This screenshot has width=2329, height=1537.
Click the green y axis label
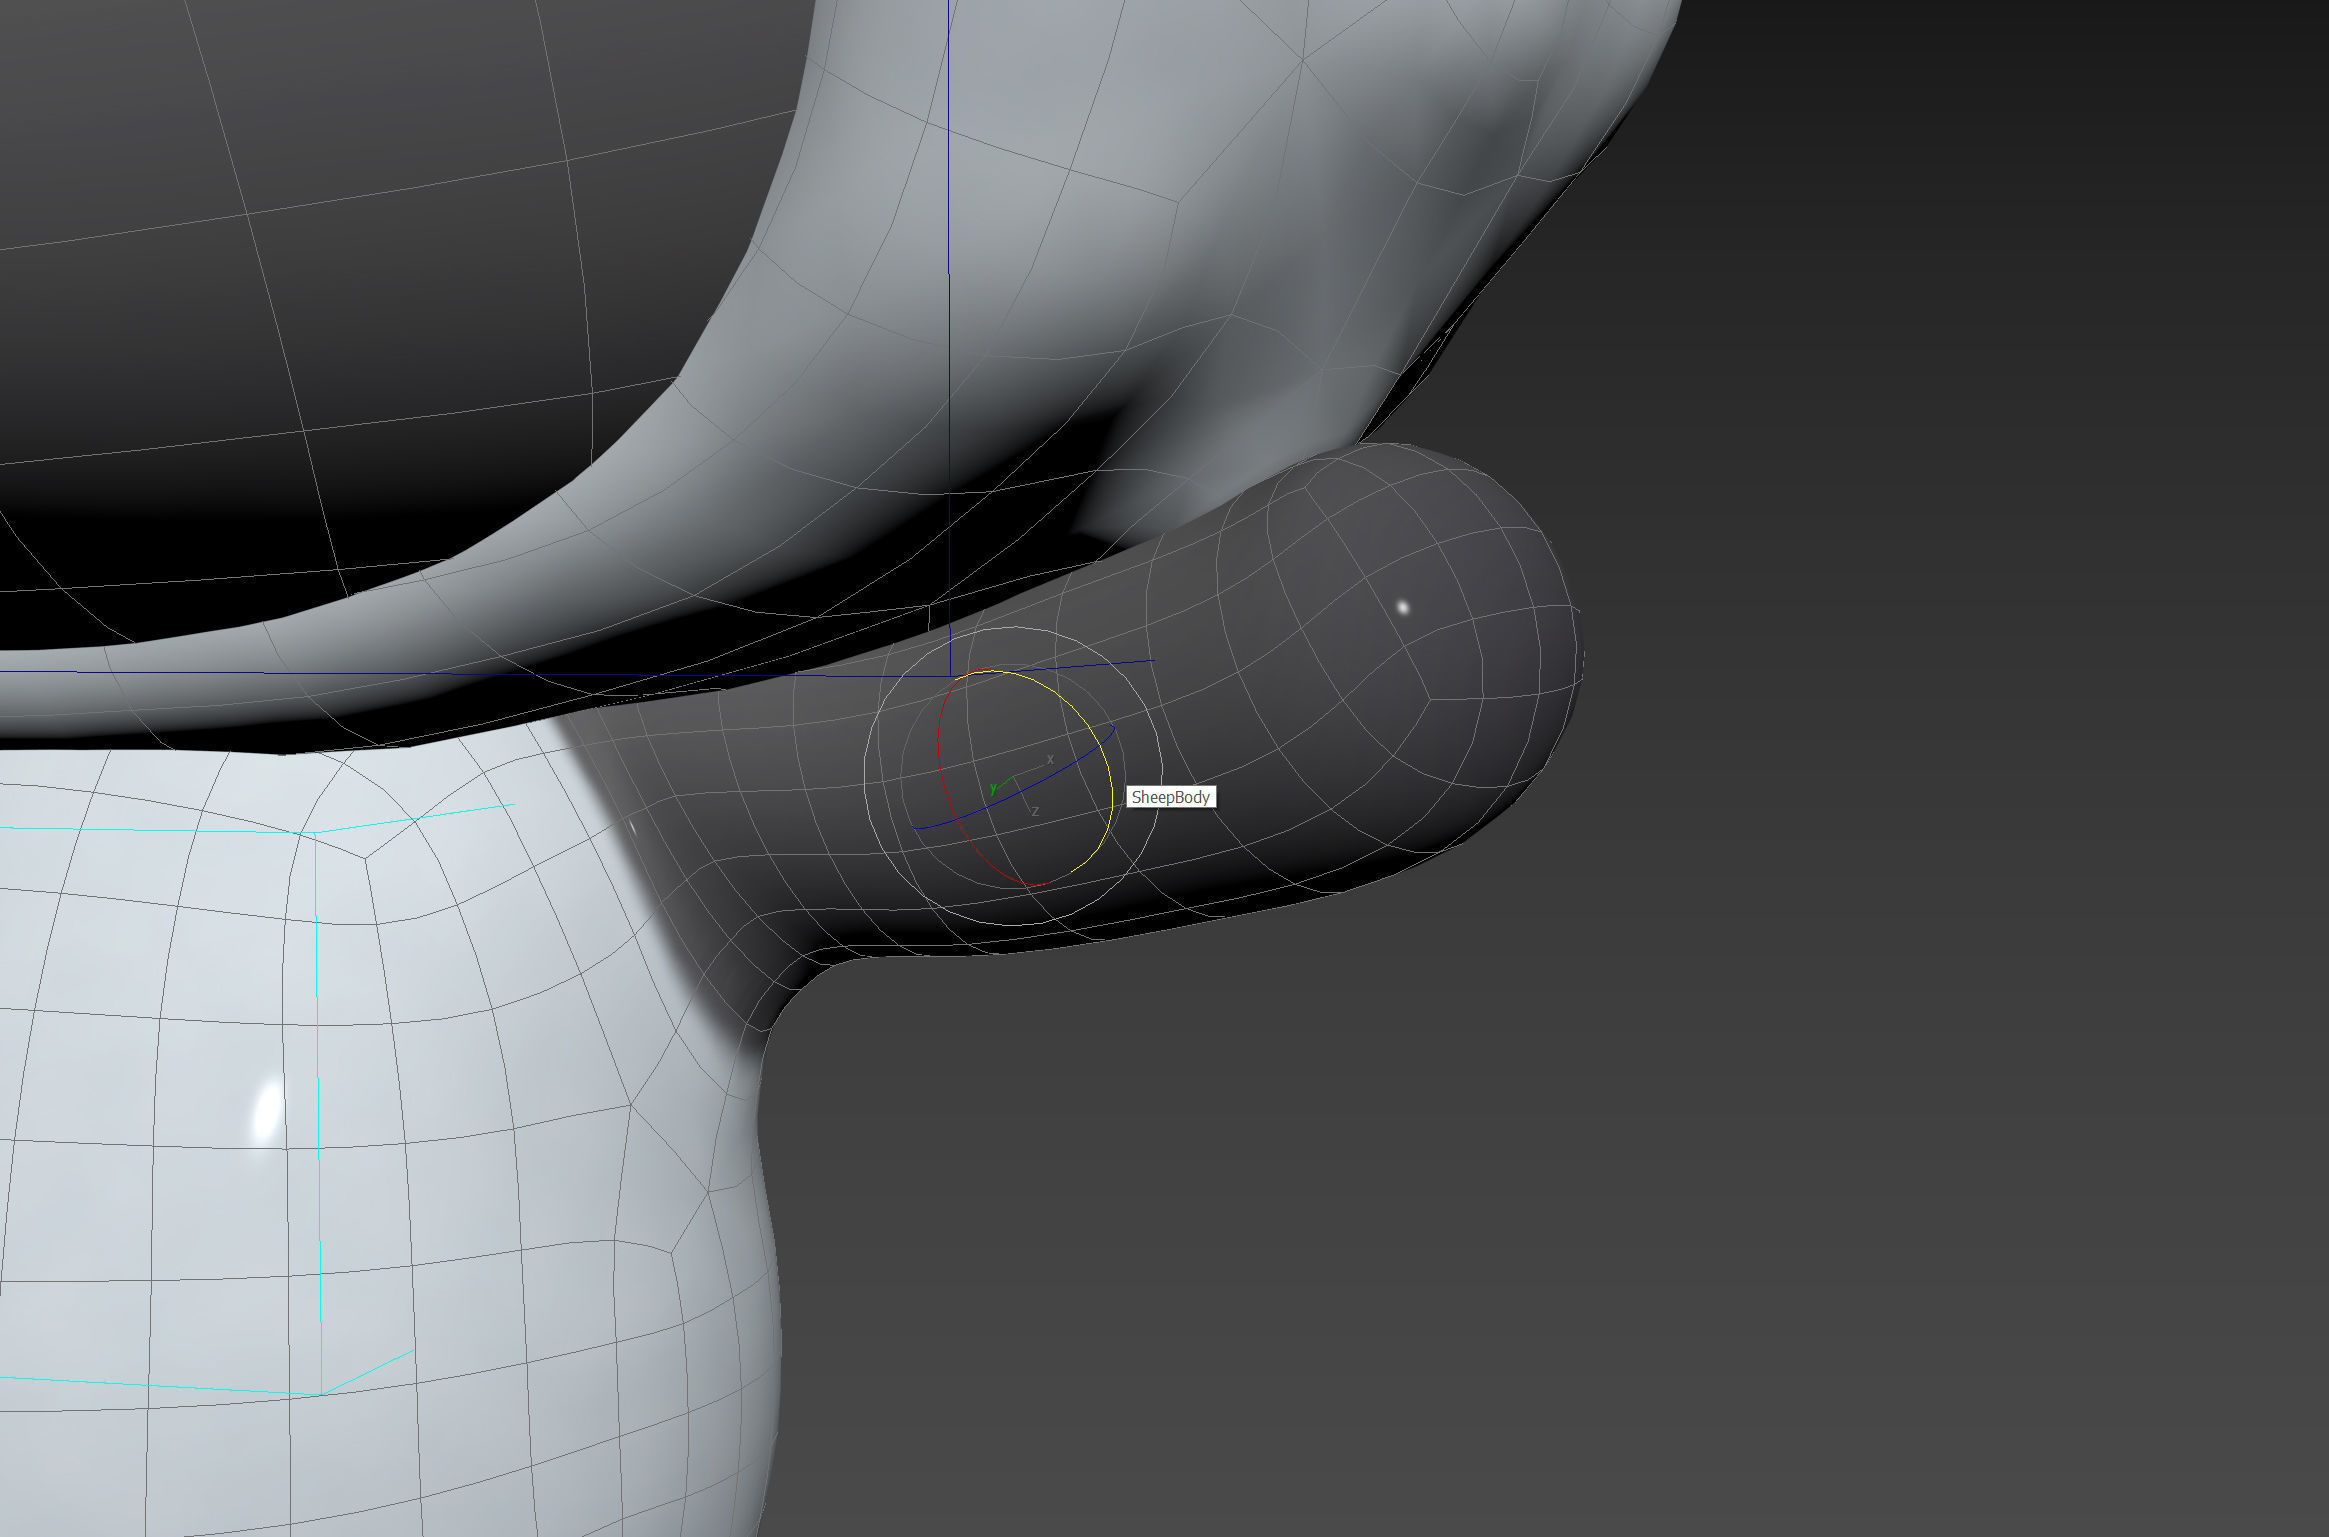tap(993, 789)
